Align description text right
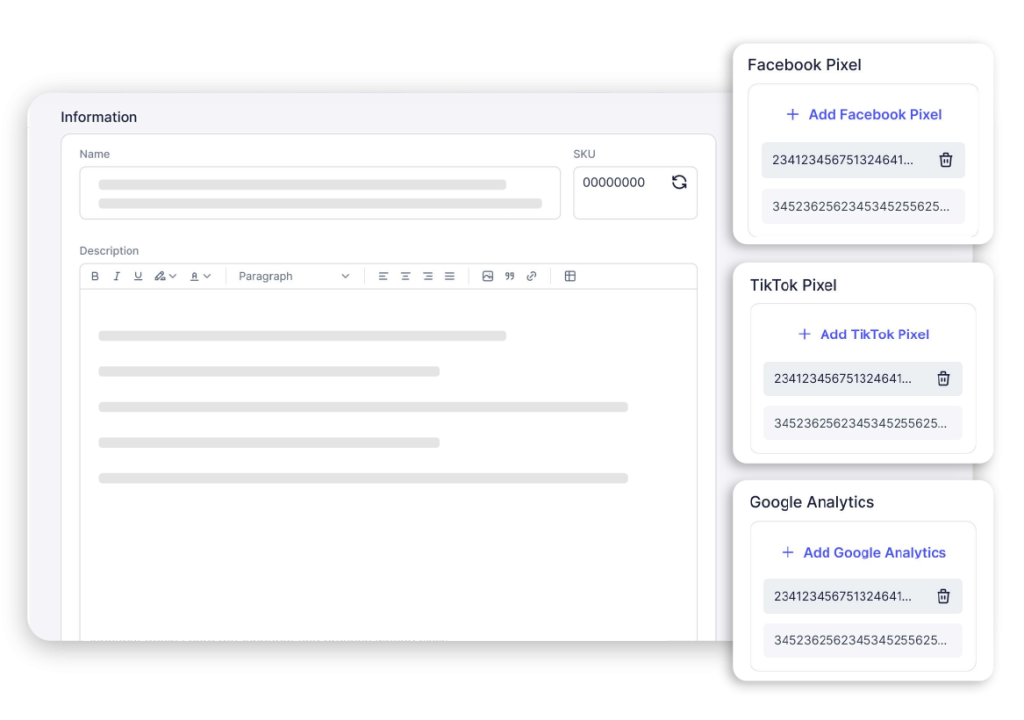 (427, 276)
